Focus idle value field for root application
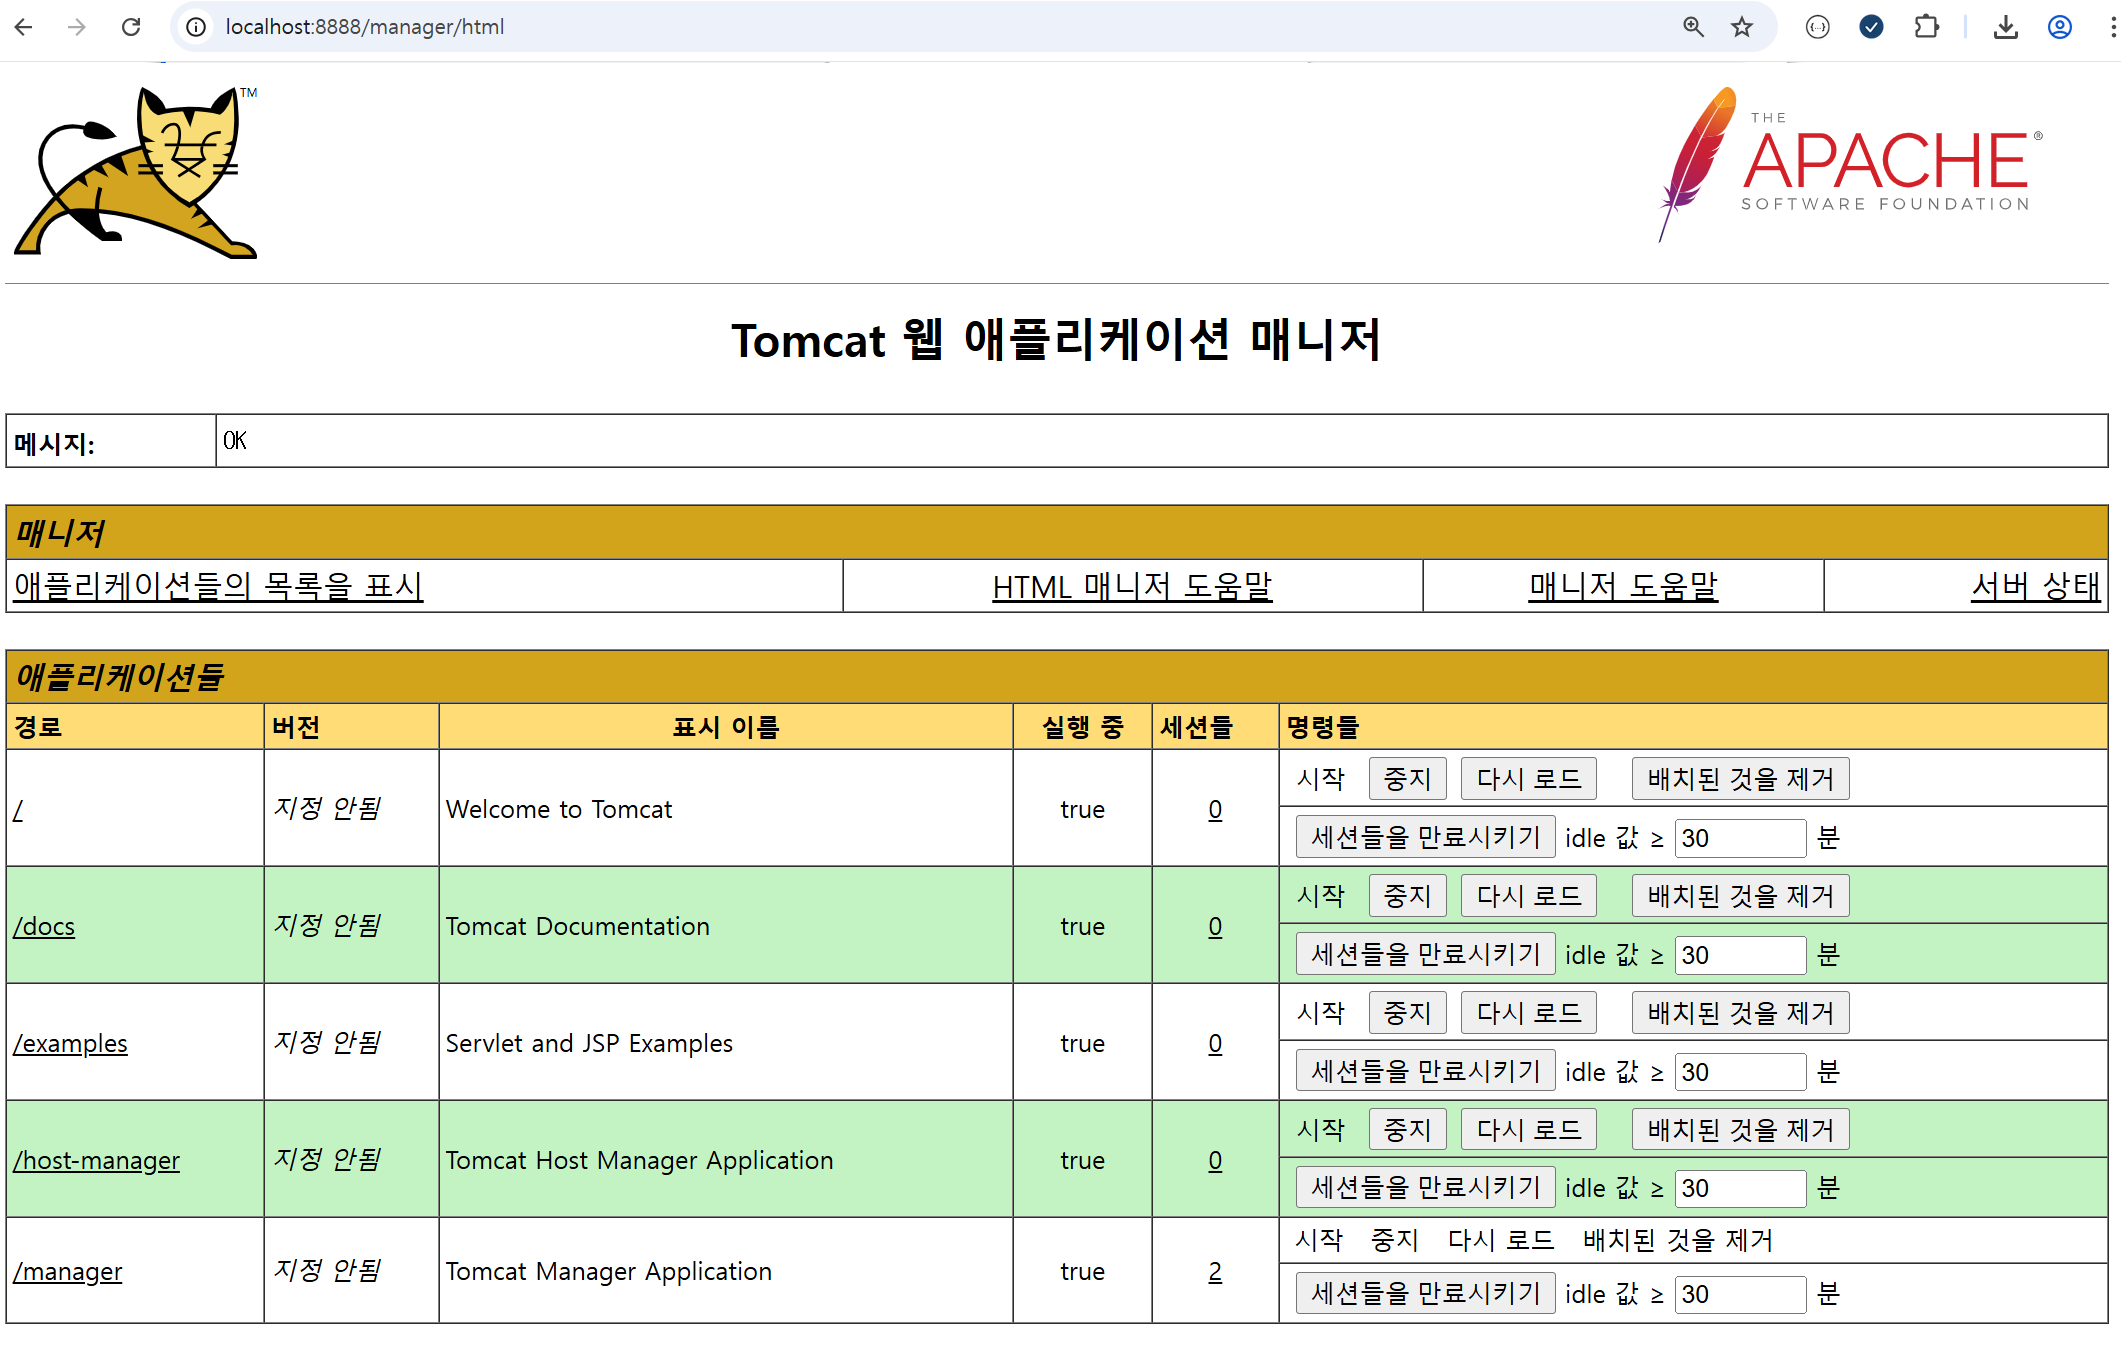2121x1346 pixels. coord(1740,838)
